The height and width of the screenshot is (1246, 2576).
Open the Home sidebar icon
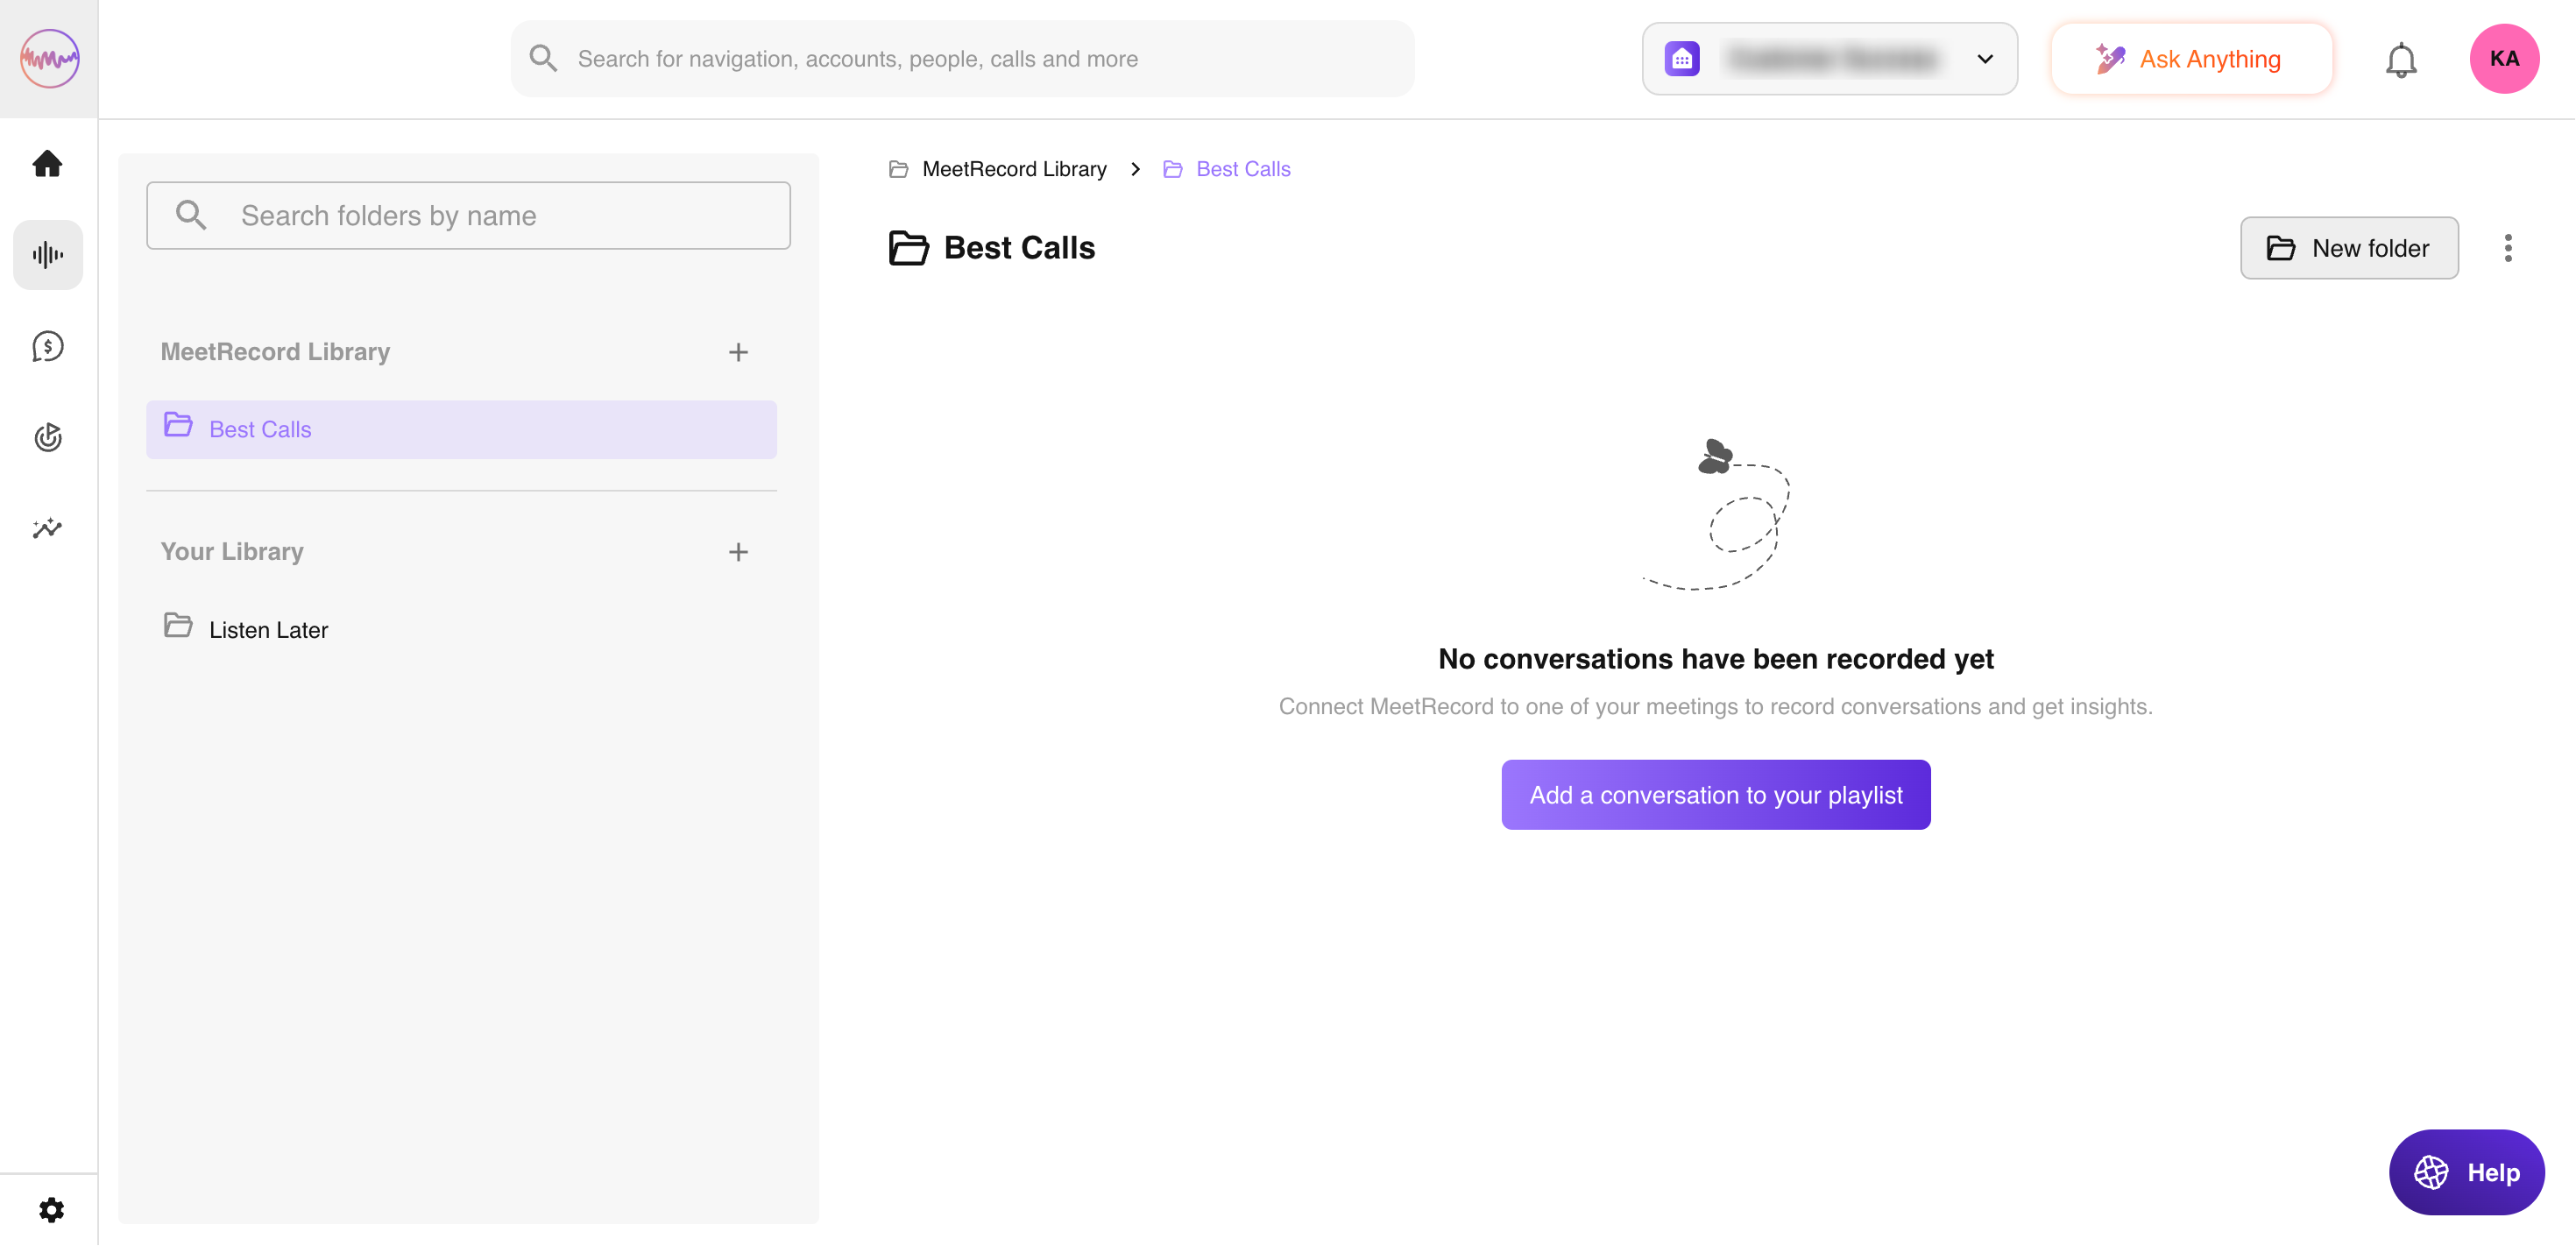pyautogui.click(x=47, y=163)
